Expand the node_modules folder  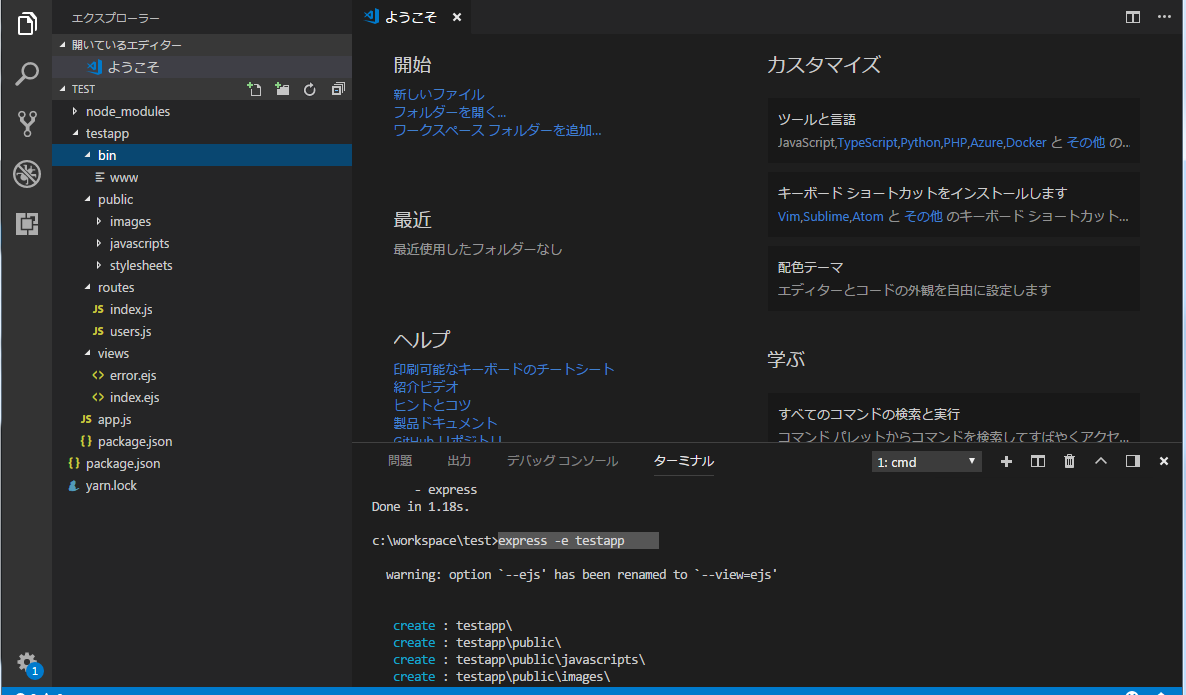(127, 111)
